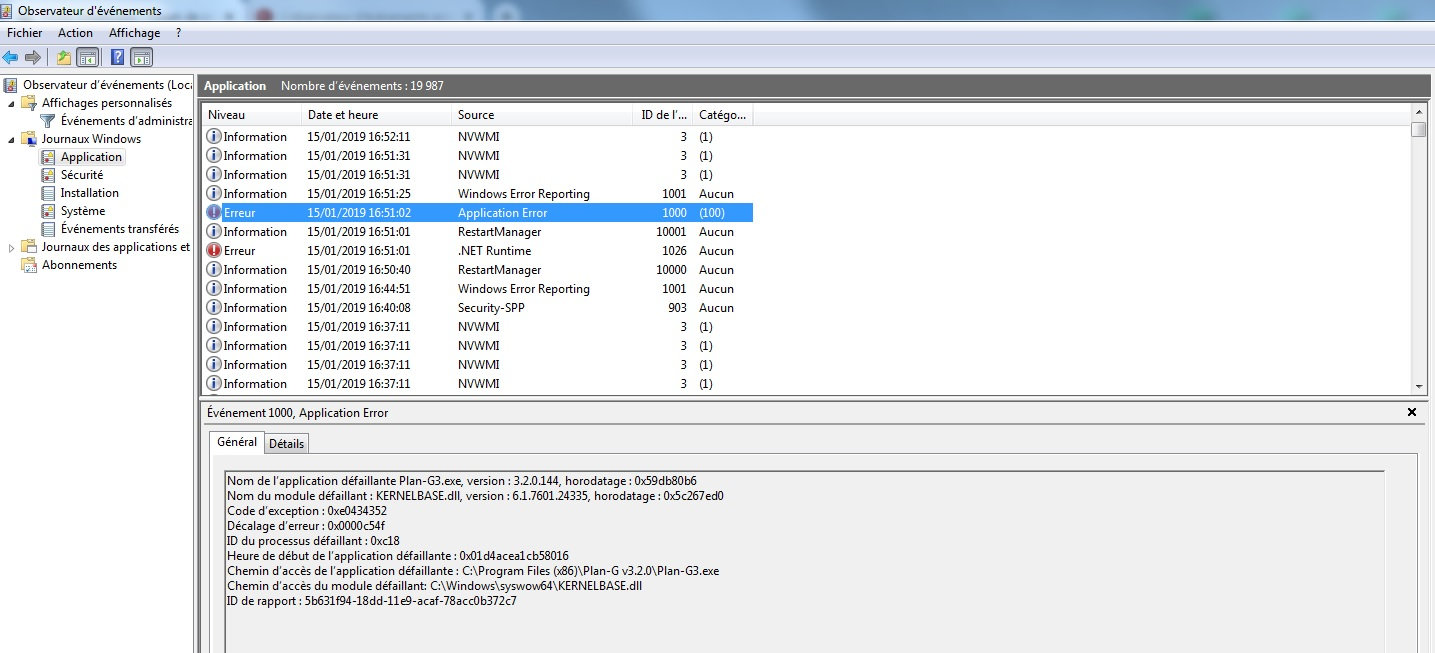
Task: Toggle the console tree show/hide icon
Action: 87,57
